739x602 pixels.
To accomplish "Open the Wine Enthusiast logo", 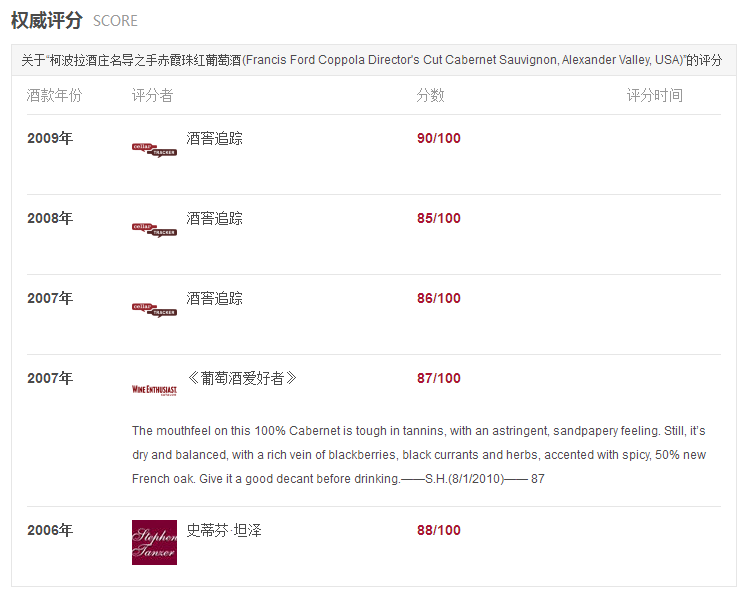I will coord(154,390).
